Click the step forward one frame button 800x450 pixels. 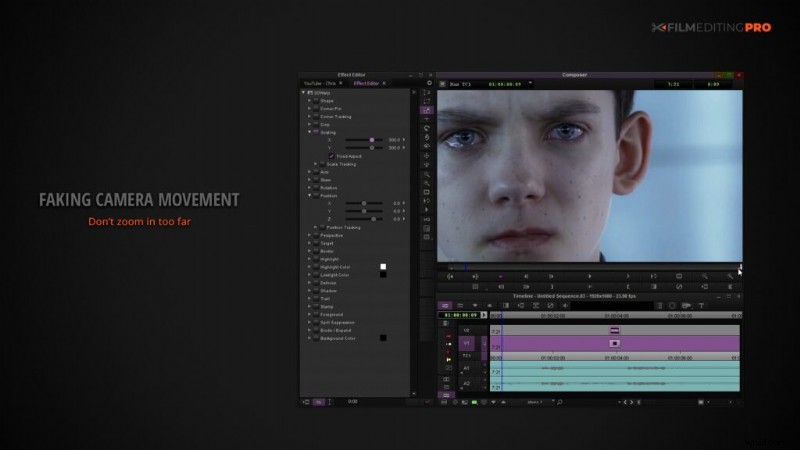(x=551, y=277)
